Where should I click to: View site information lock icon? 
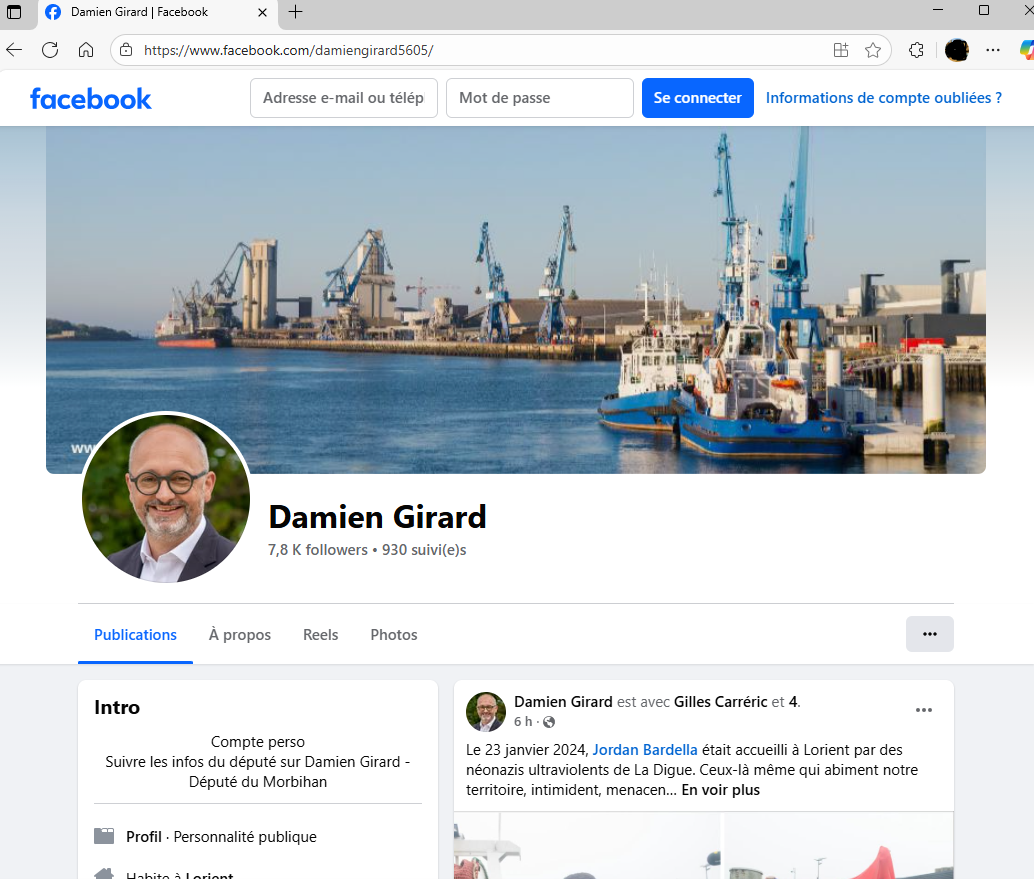(x=126, y=50)
